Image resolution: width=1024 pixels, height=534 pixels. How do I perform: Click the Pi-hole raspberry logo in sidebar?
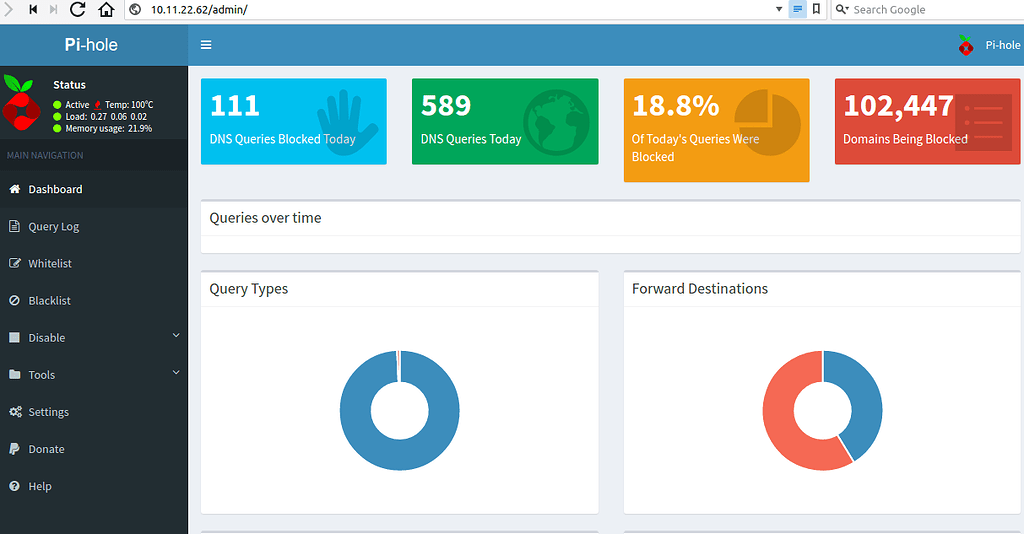click(x=20, y=104)
